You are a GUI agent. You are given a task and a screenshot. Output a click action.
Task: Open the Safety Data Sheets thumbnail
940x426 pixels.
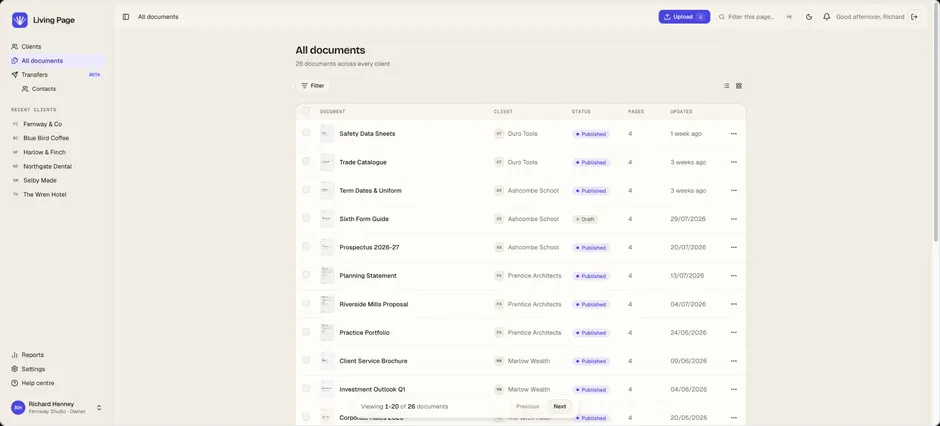(327, 134)
